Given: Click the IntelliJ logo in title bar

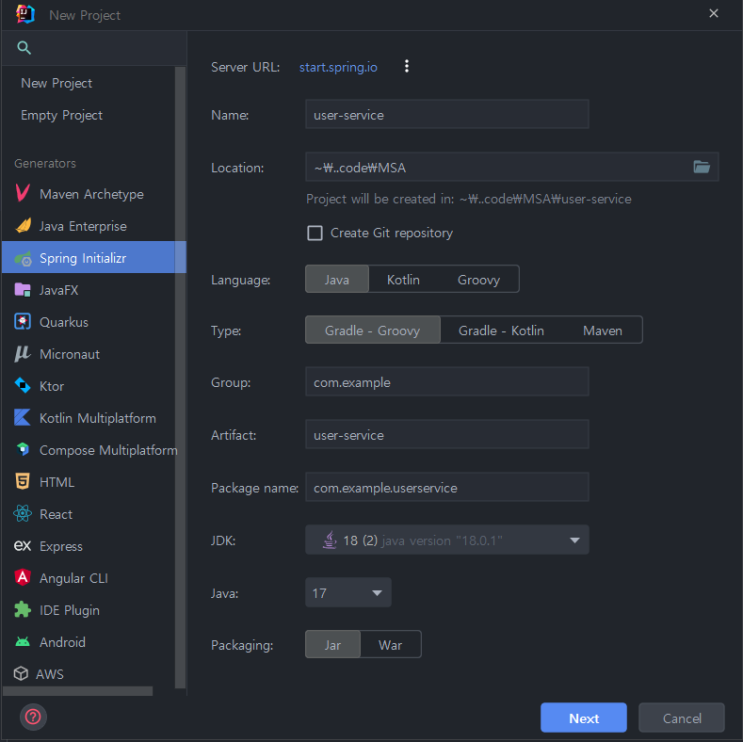Looking at the screenshot, I should 25,14.
